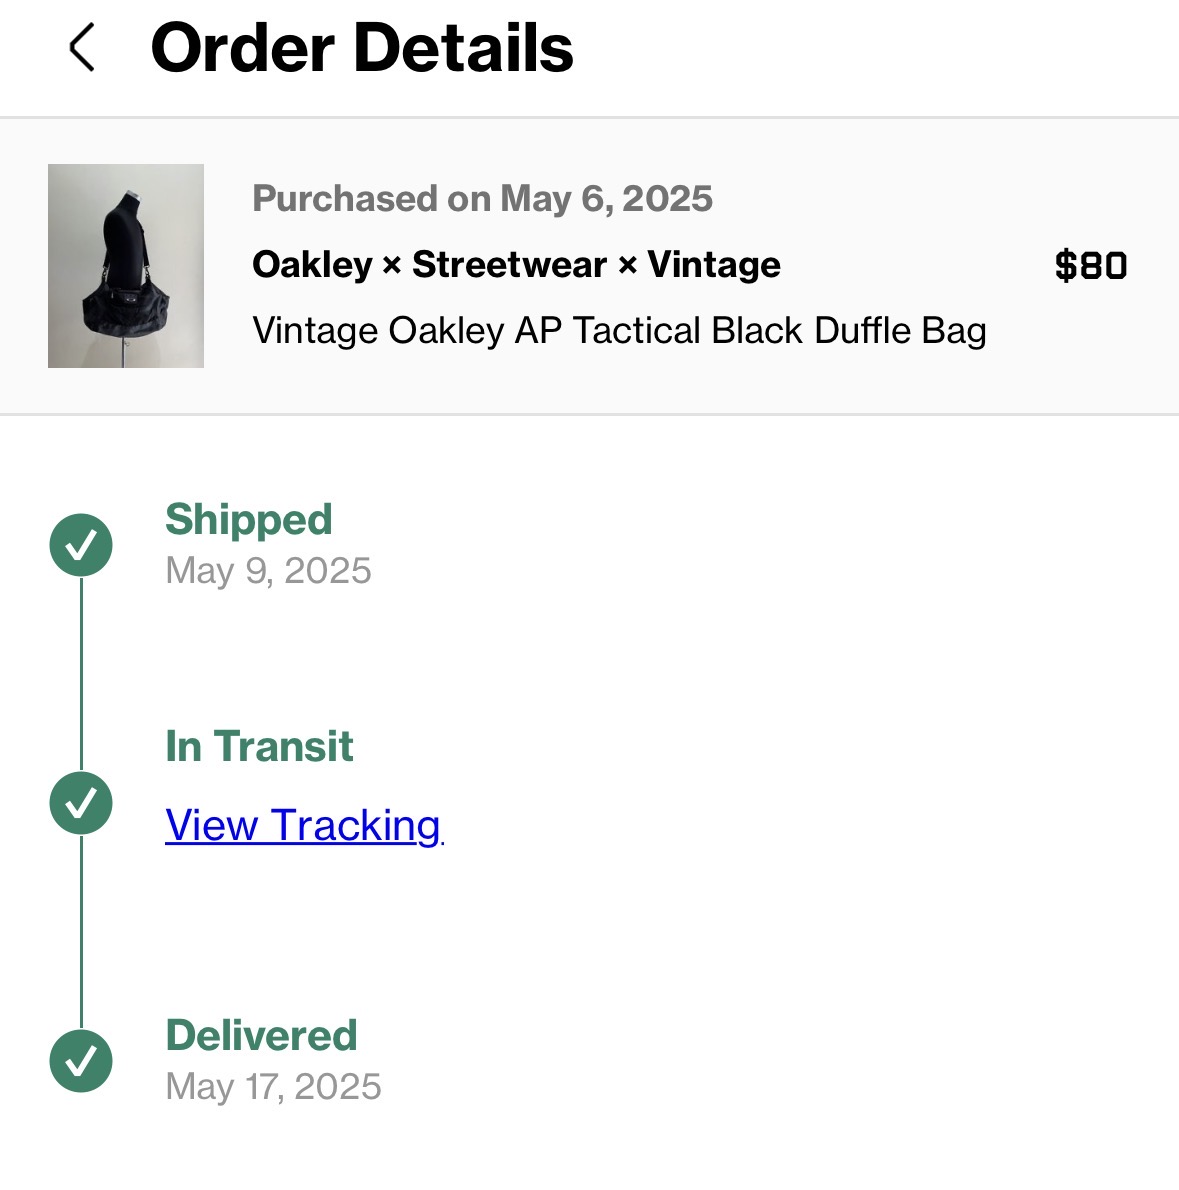Go back using the left arrow
This screenshot has height=1190, width=1179.
click(x=82, y=48)
